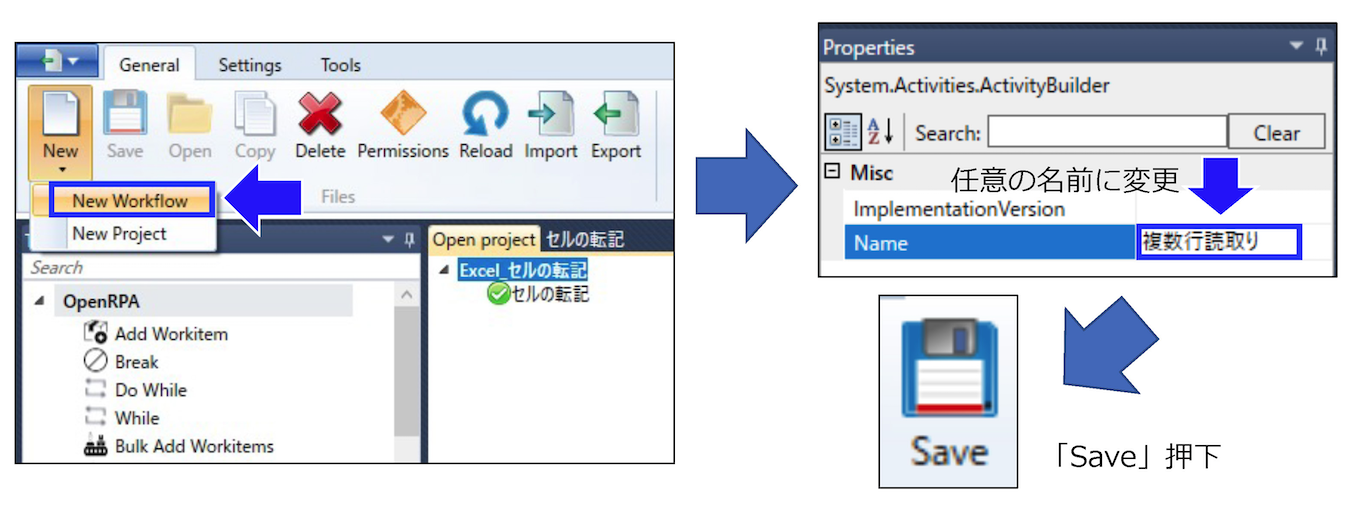1357x508 pixels.
Task: Click the red Delete icon
Action: [320, 114]
